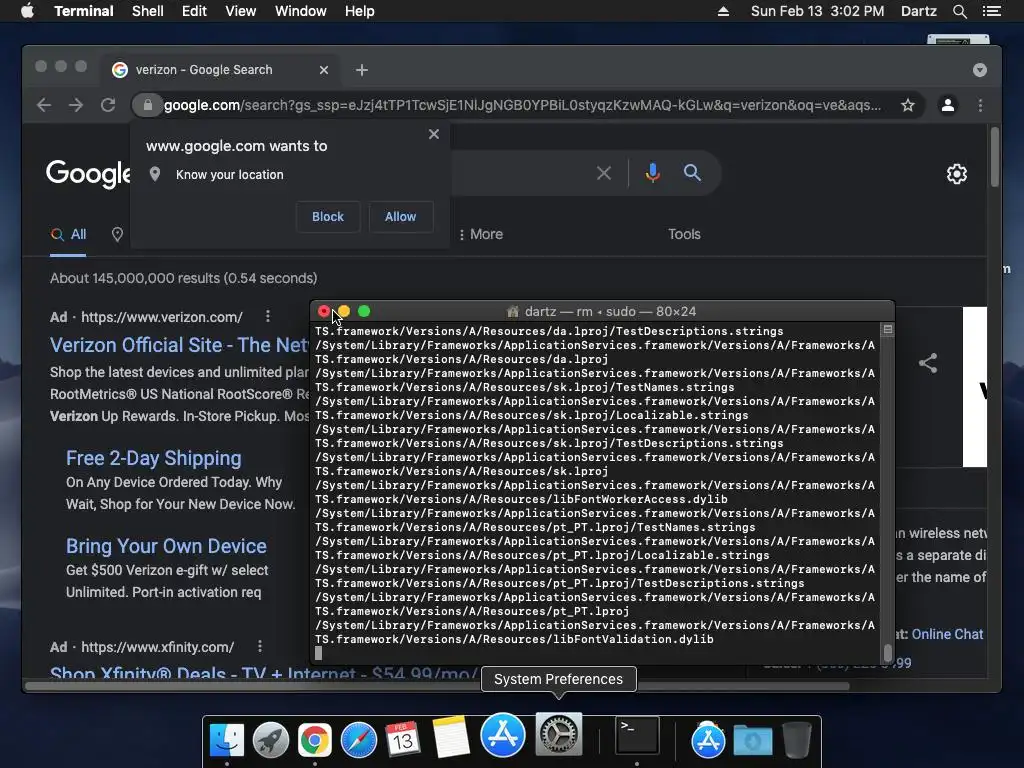Open Bring Your Own Device link
Screen dimensions: 1024x768
point(166,546)
